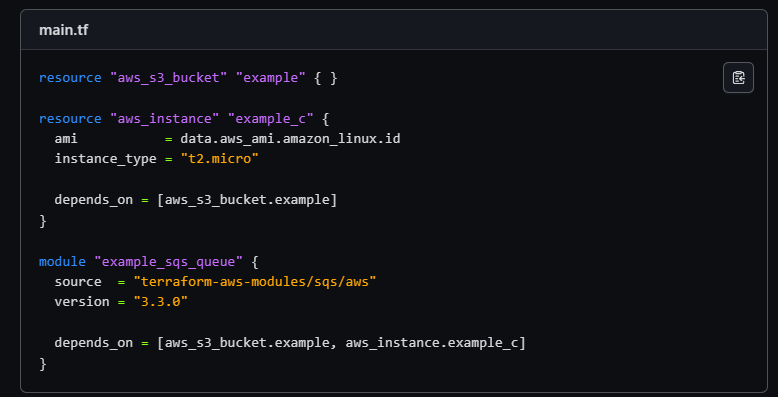This screenshot has height=397, width=778.
Task: Click the "3.3.0" version string
Action: pyautogui.click(x=161, y=302)
